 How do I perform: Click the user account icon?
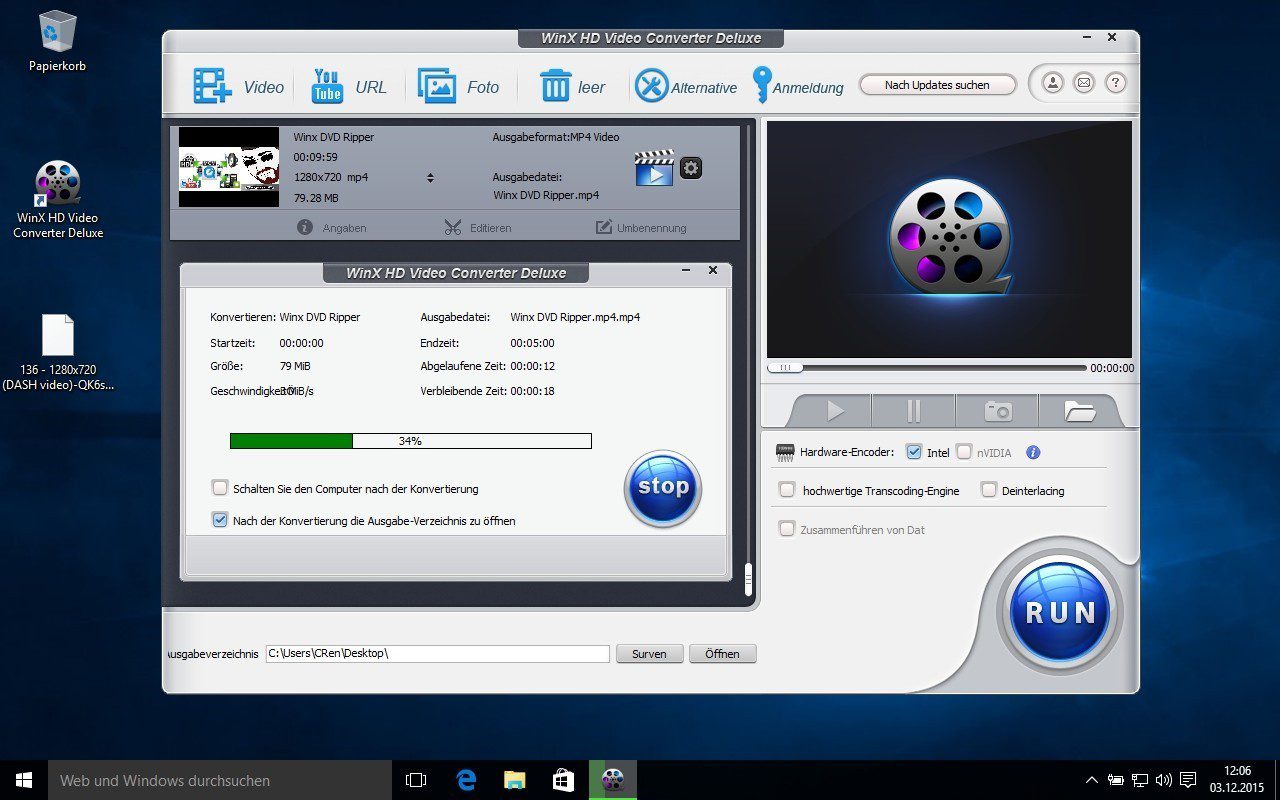click(x=1052, y=83)
